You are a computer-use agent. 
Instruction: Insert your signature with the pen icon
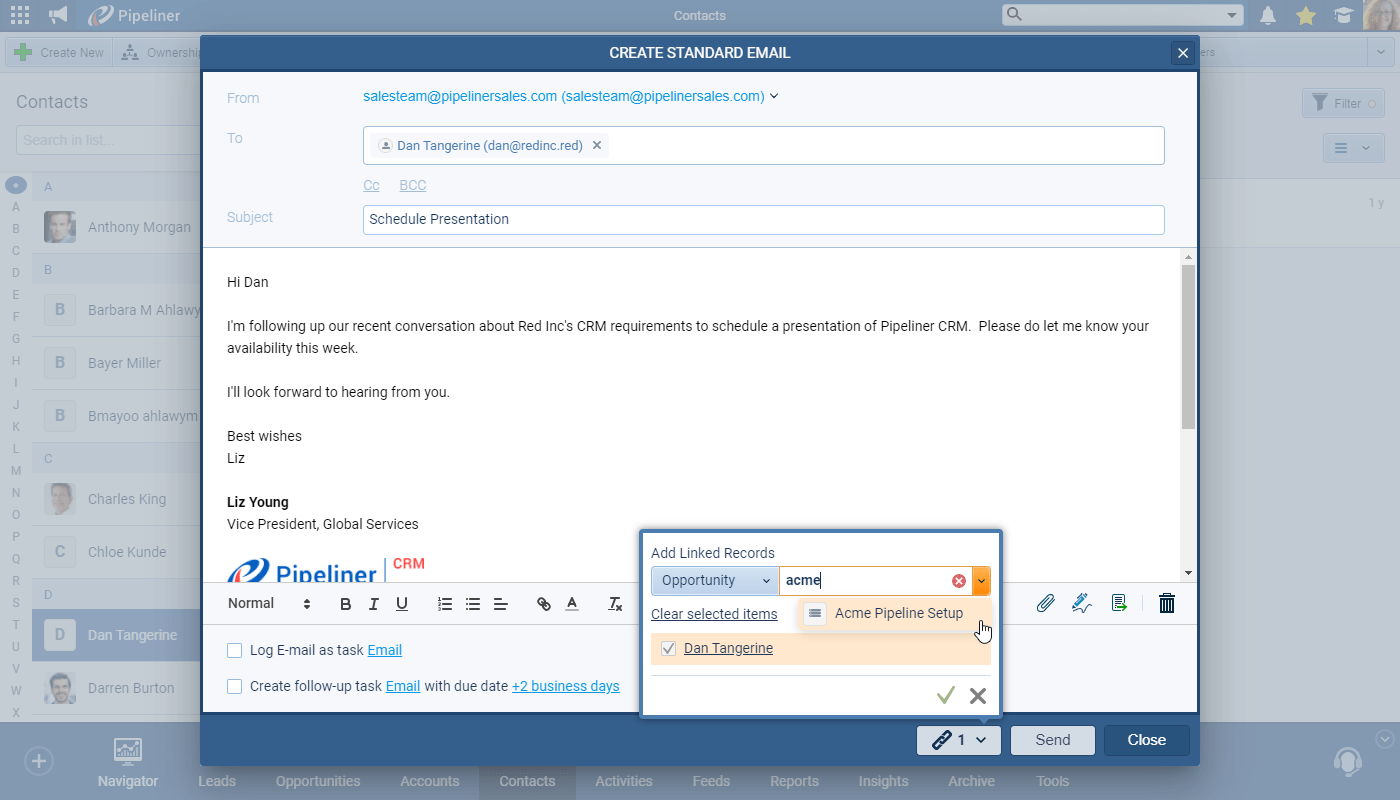coord(1081,603)
